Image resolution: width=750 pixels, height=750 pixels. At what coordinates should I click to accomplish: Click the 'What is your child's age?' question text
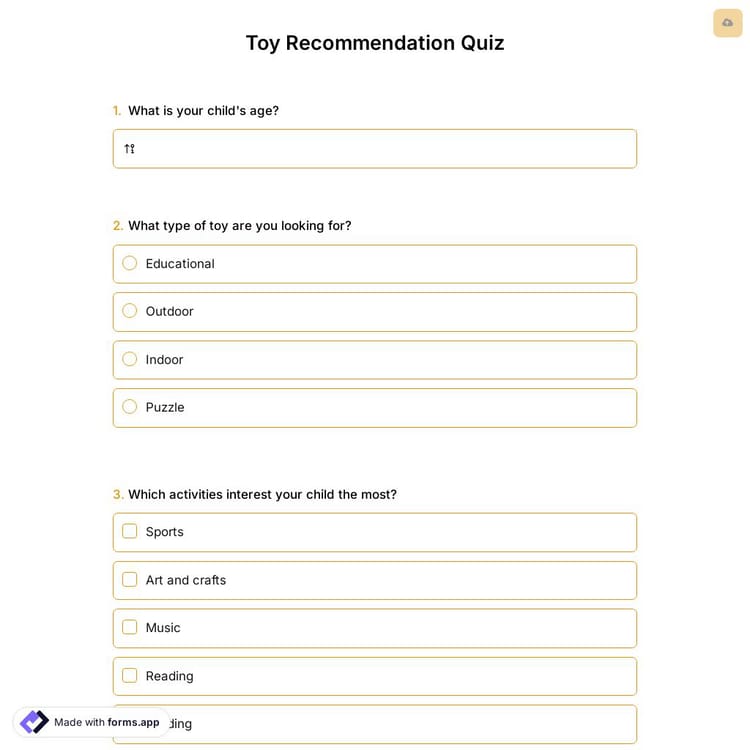(203, 111)
